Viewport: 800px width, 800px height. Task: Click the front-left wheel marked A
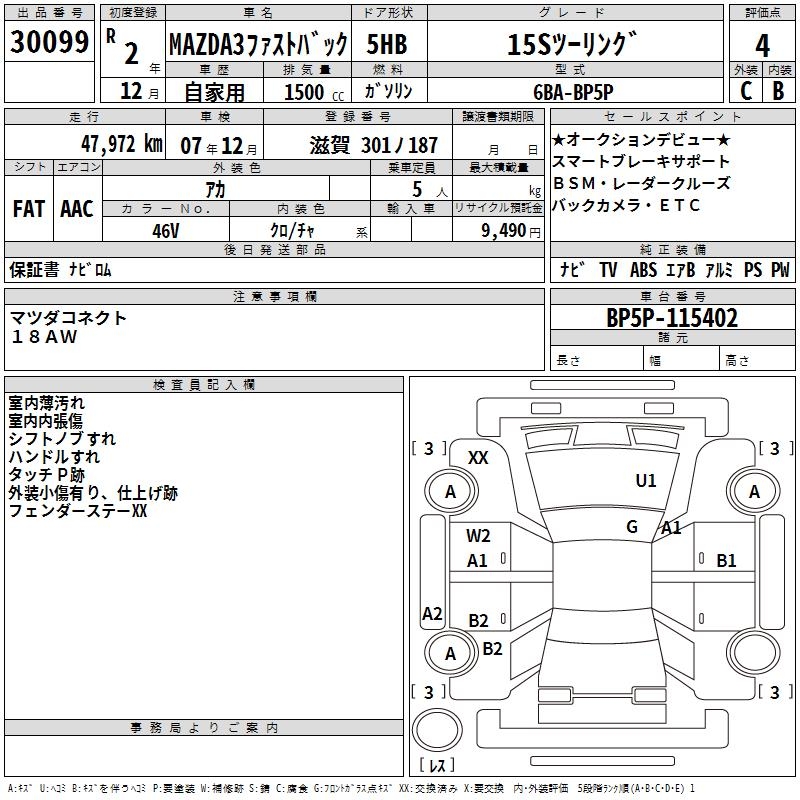click(x=451, y=491)
